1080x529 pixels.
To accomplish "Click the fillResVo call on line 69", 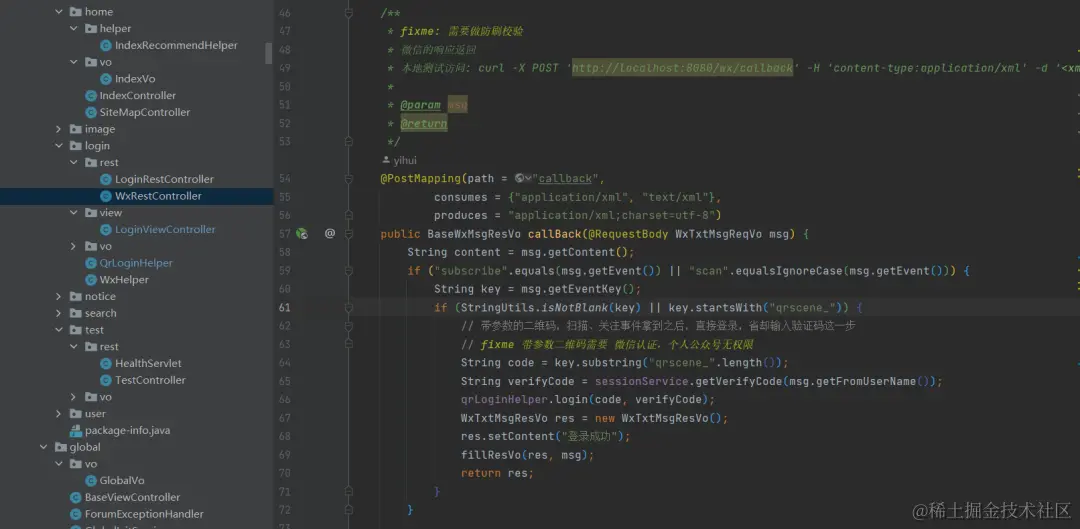I will 491,455.
